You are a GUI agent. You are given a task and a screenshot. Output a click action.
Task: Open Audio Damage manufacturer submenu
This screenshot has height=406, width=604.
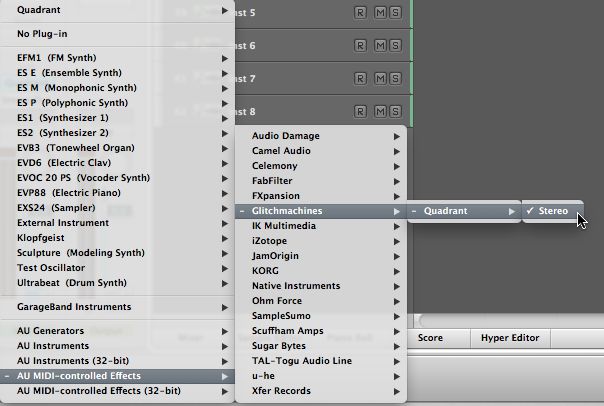click(321, 136)
